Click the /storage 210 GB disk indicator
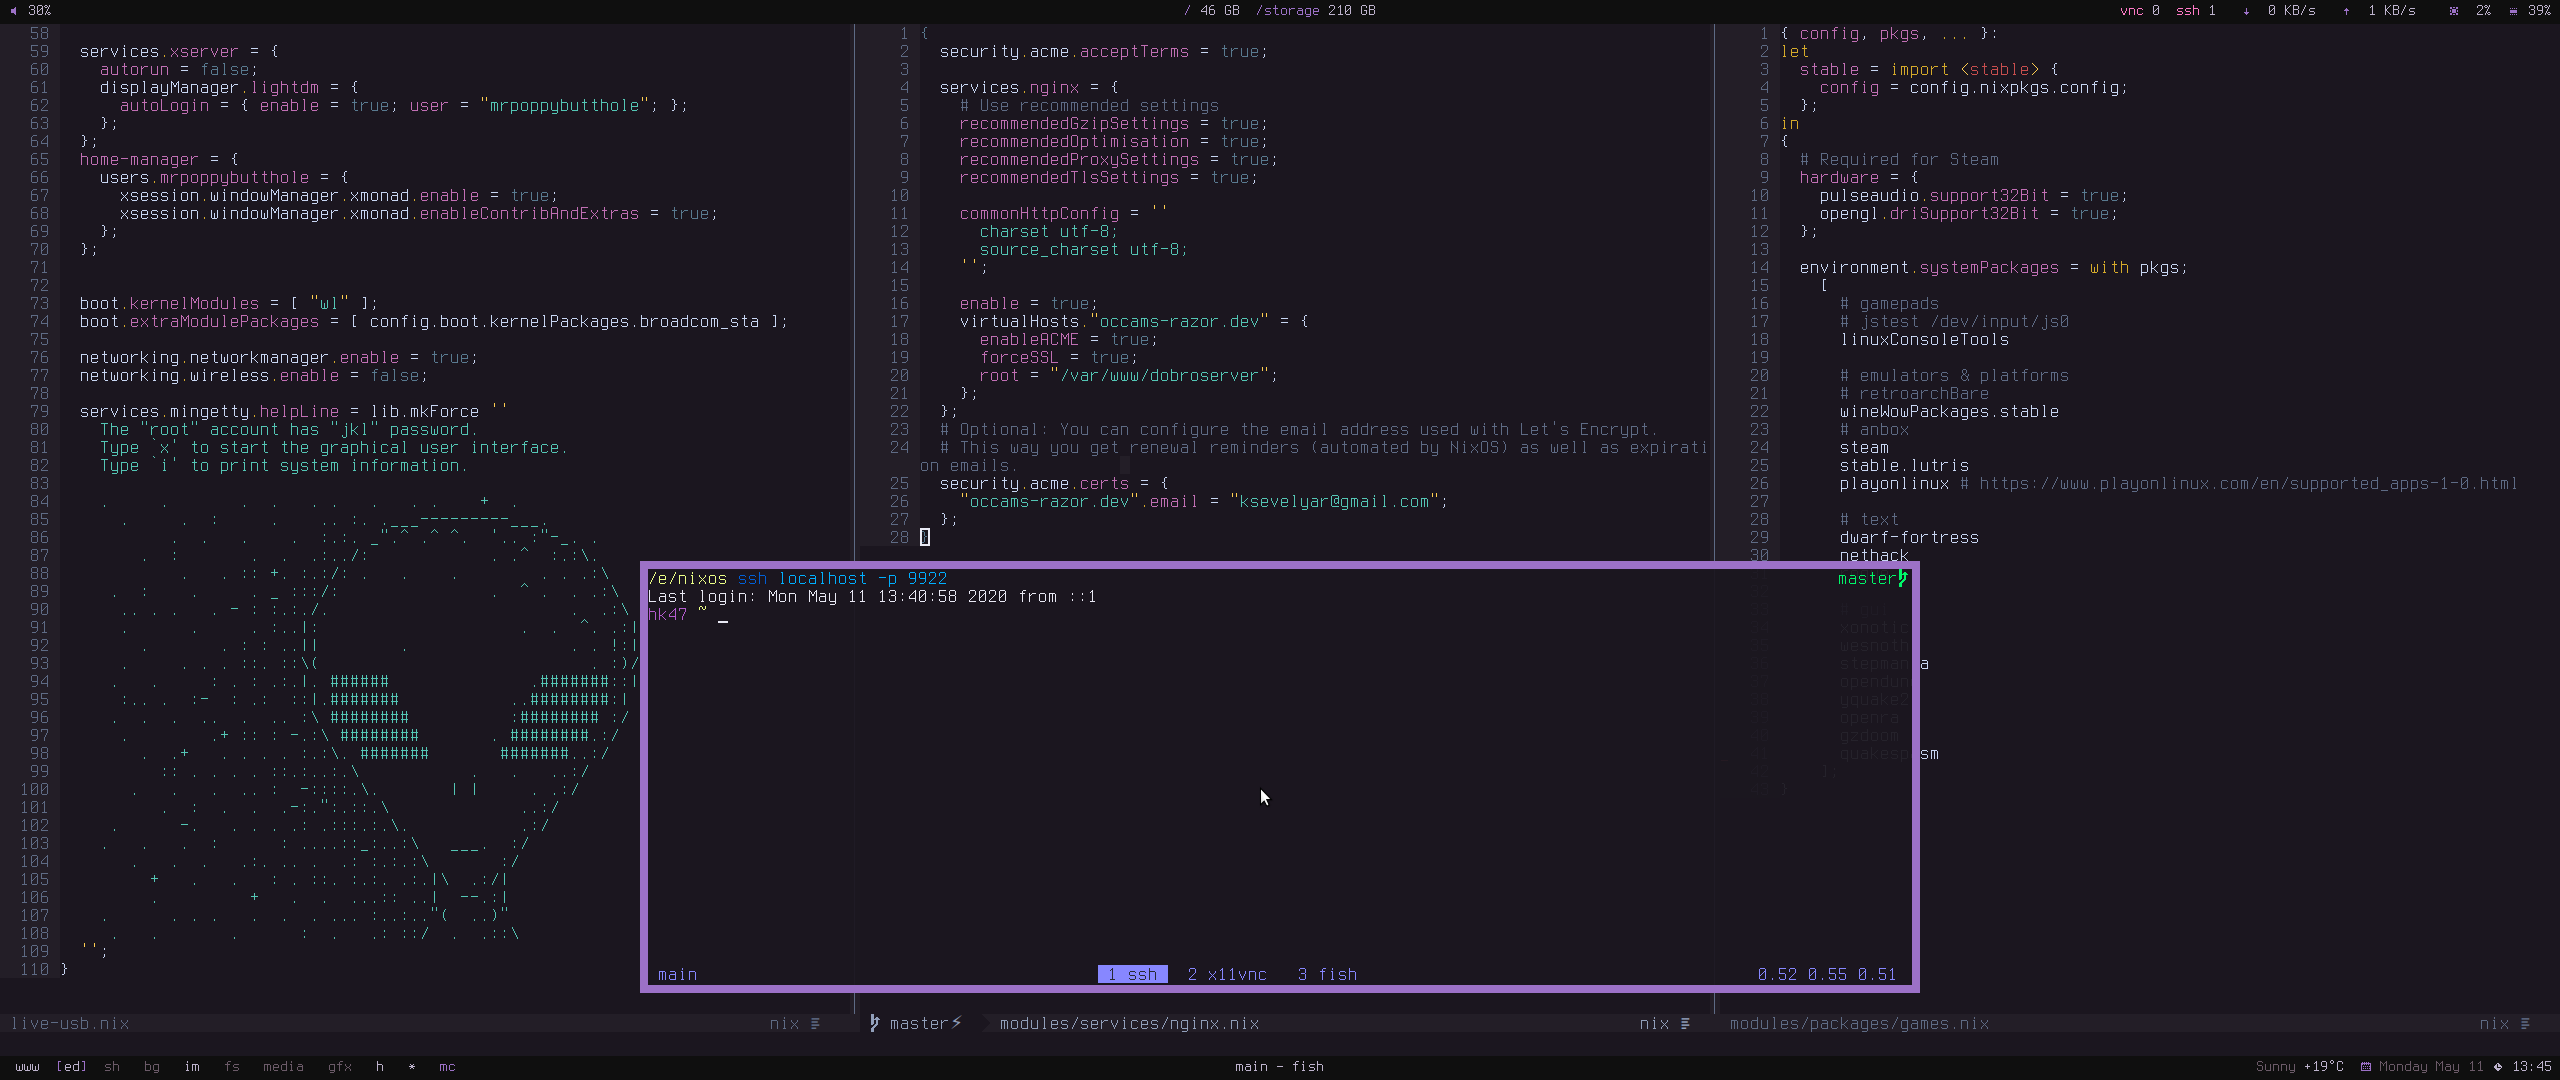Screen dimensions: 2560x1080 (1316, 10)
